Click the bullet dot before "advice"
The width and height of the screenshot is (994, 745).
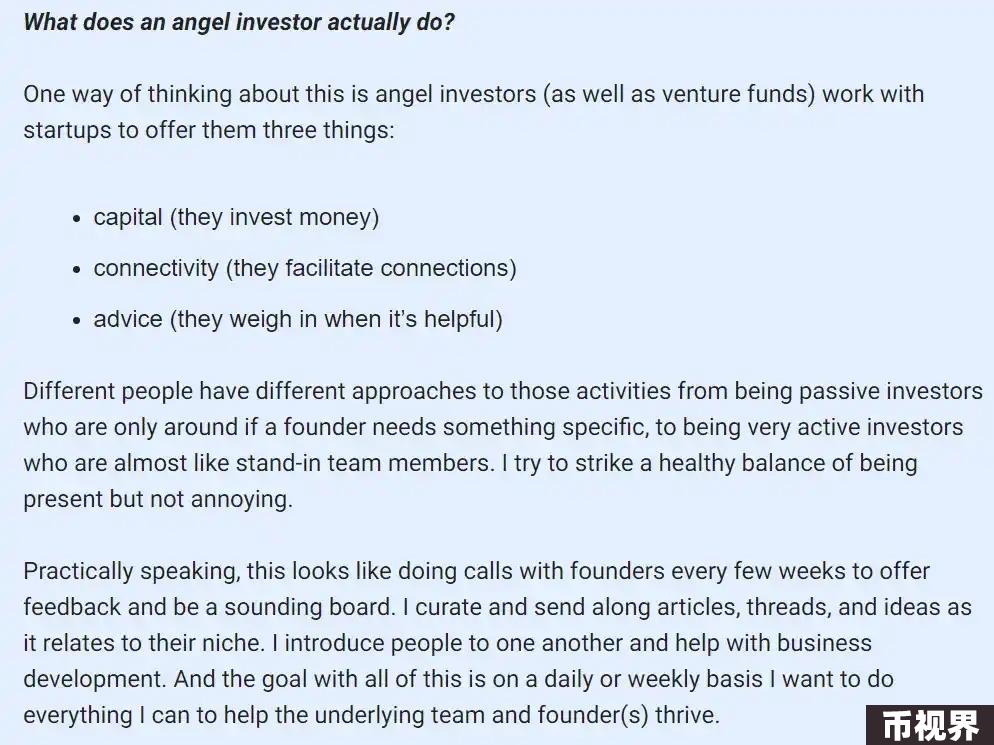tap(77, 321)
